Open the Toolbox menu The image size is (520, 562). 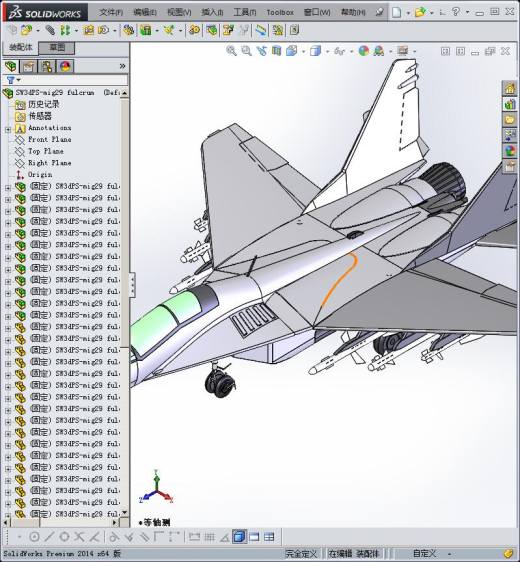click(x=280, y=12)
